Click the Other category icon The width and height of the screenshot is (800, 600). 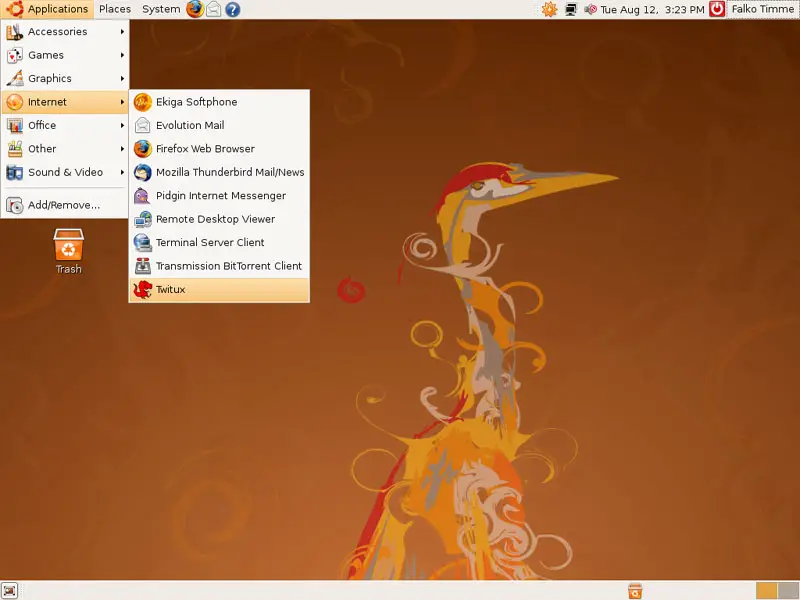14,149
